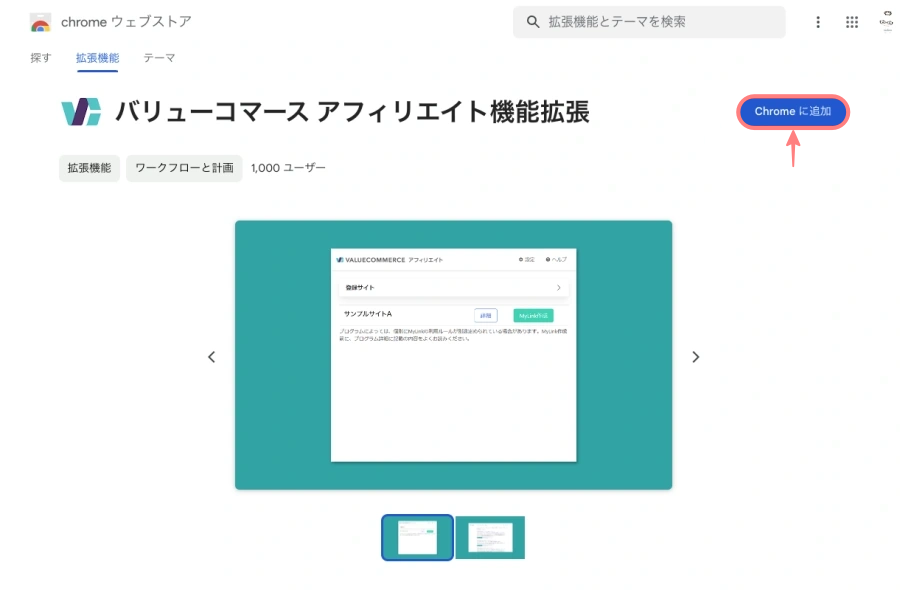900x590 pixels.
Task: Click the chrome ウェブストア title text
Action: [x=126, y=22]
